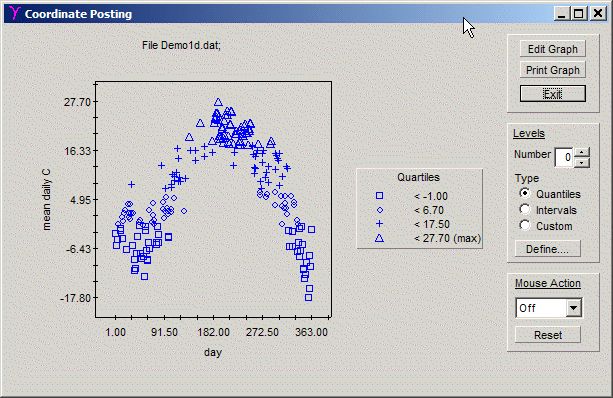This screenshot has width=613, height=398.
Task: Select the Custom radio button
Action: coord(525,225)
